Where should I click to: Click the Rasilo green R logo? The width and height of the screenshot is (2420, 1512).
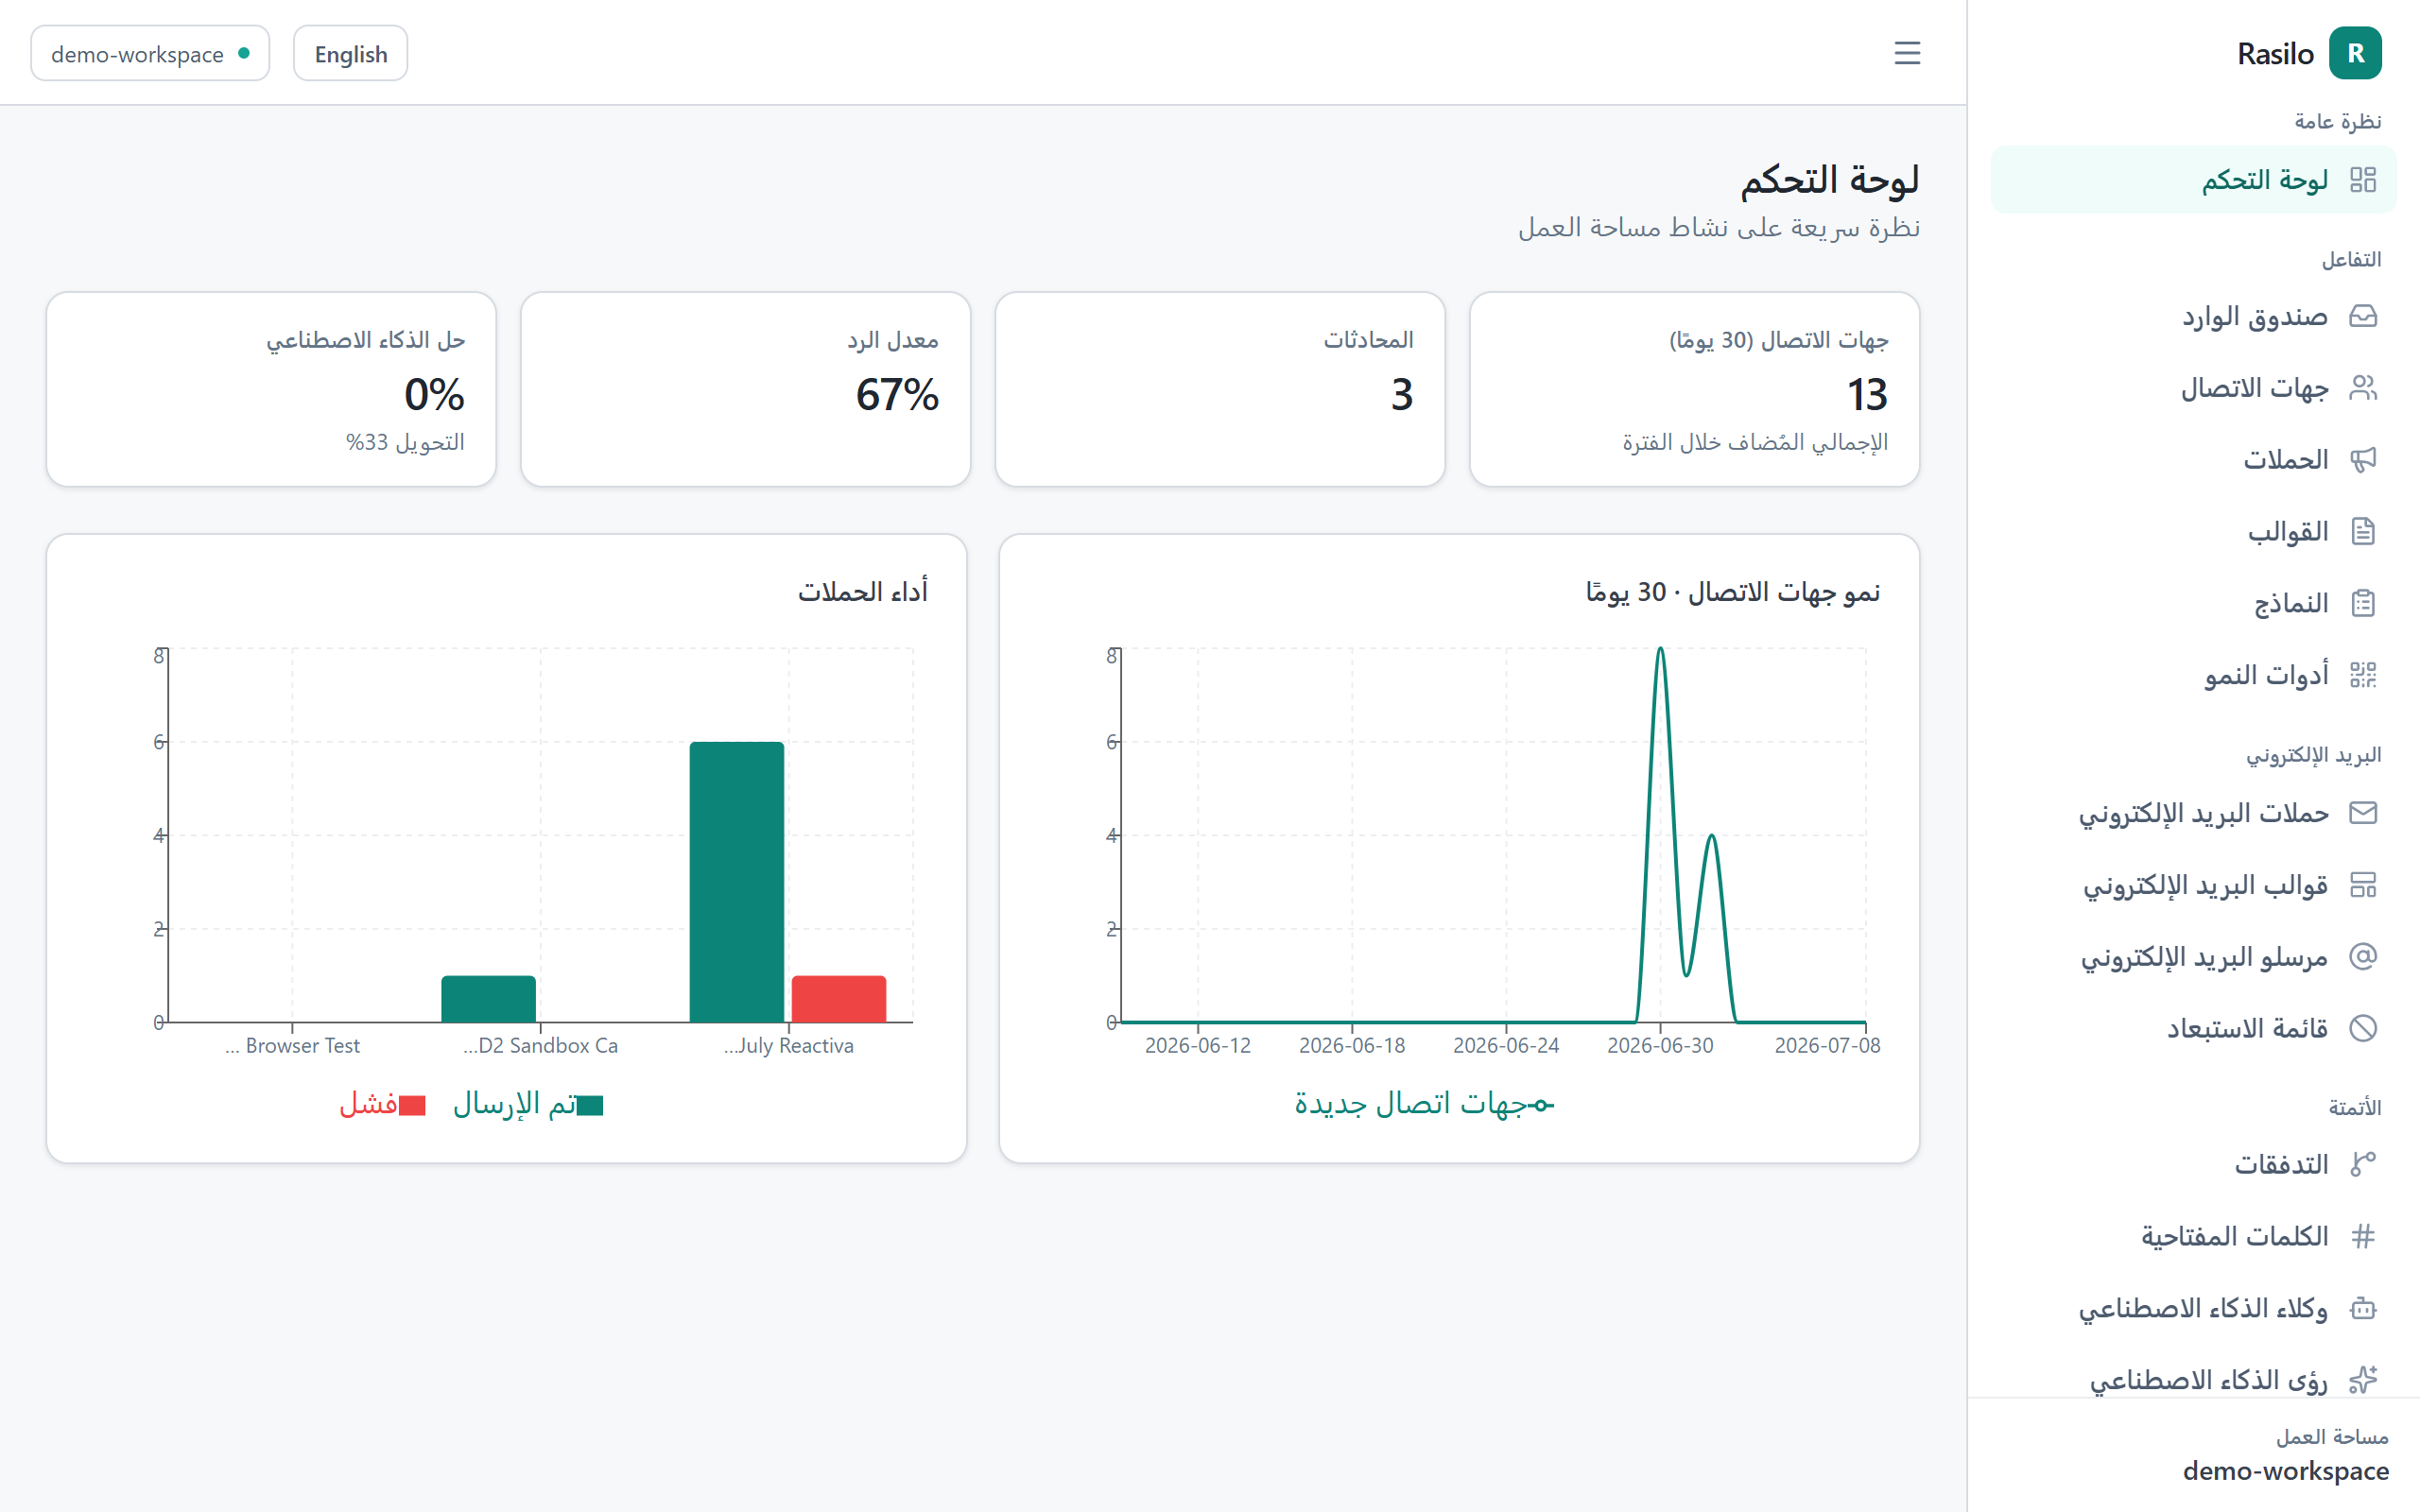pos(2355,53)
